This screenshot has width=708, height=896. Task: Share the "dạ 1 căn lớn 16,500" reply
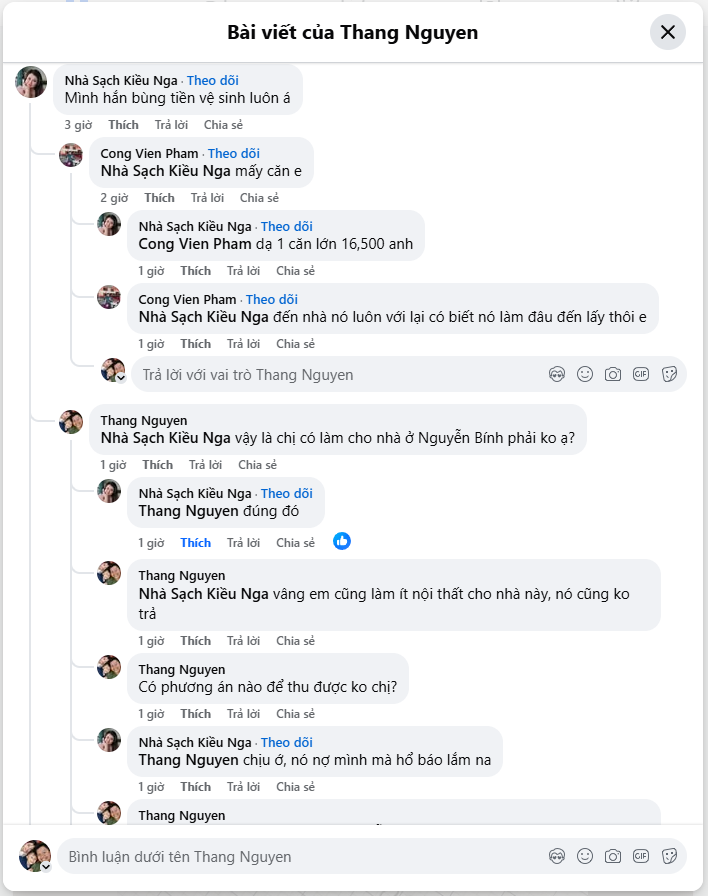click(295, 271)
